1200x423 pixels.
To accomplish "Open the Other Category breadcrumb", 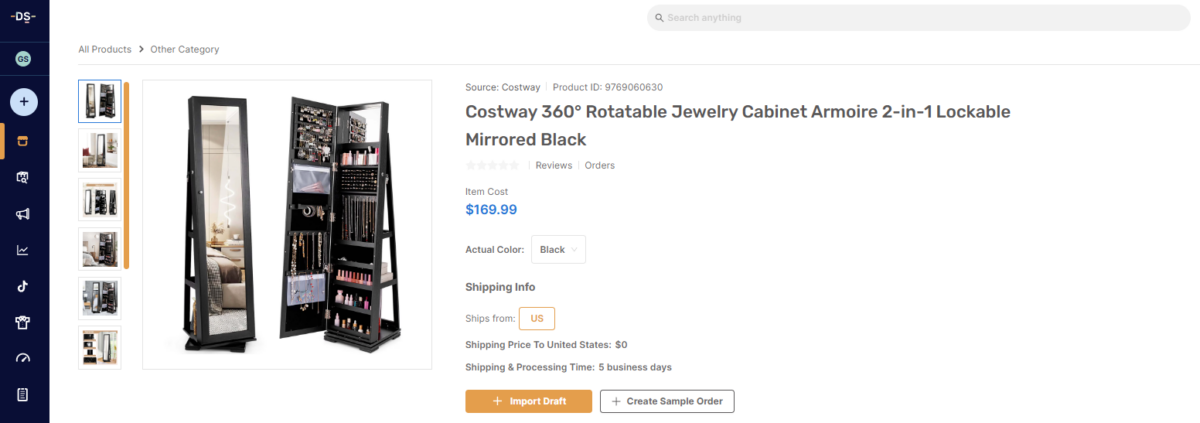I will (185, 49).
